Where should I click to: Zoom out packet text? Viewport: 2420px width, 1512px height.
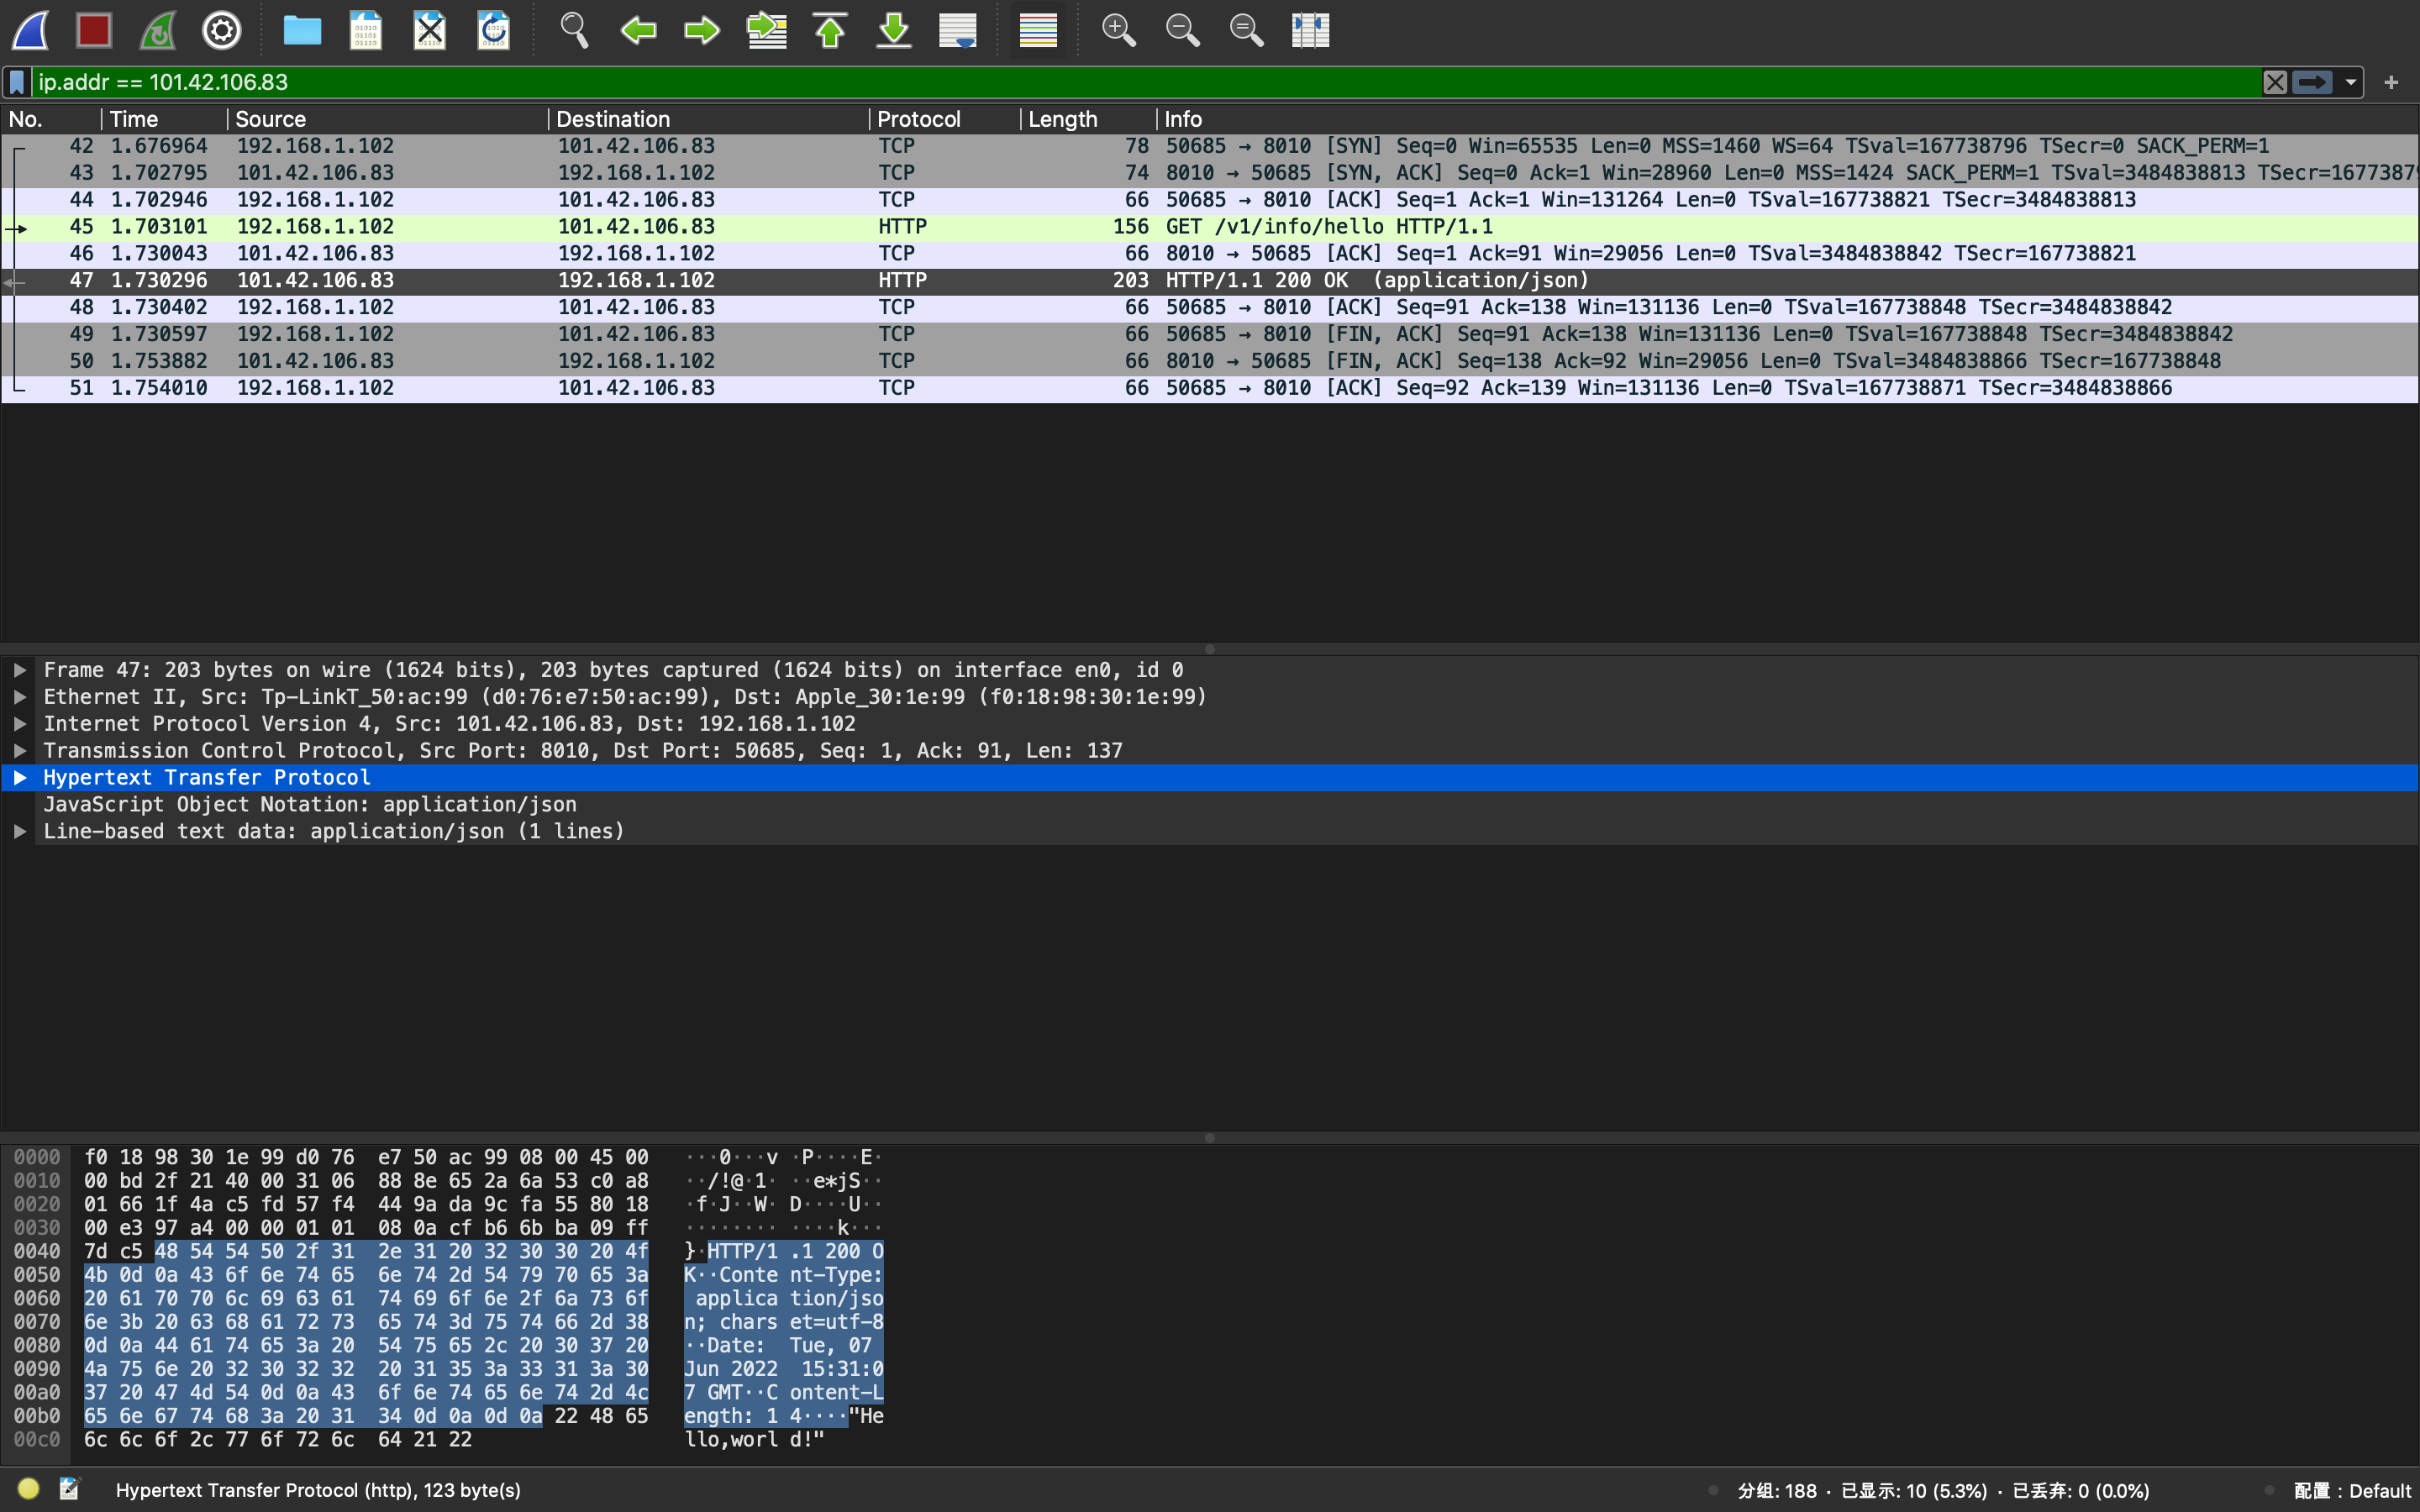tap(1182, 30)
